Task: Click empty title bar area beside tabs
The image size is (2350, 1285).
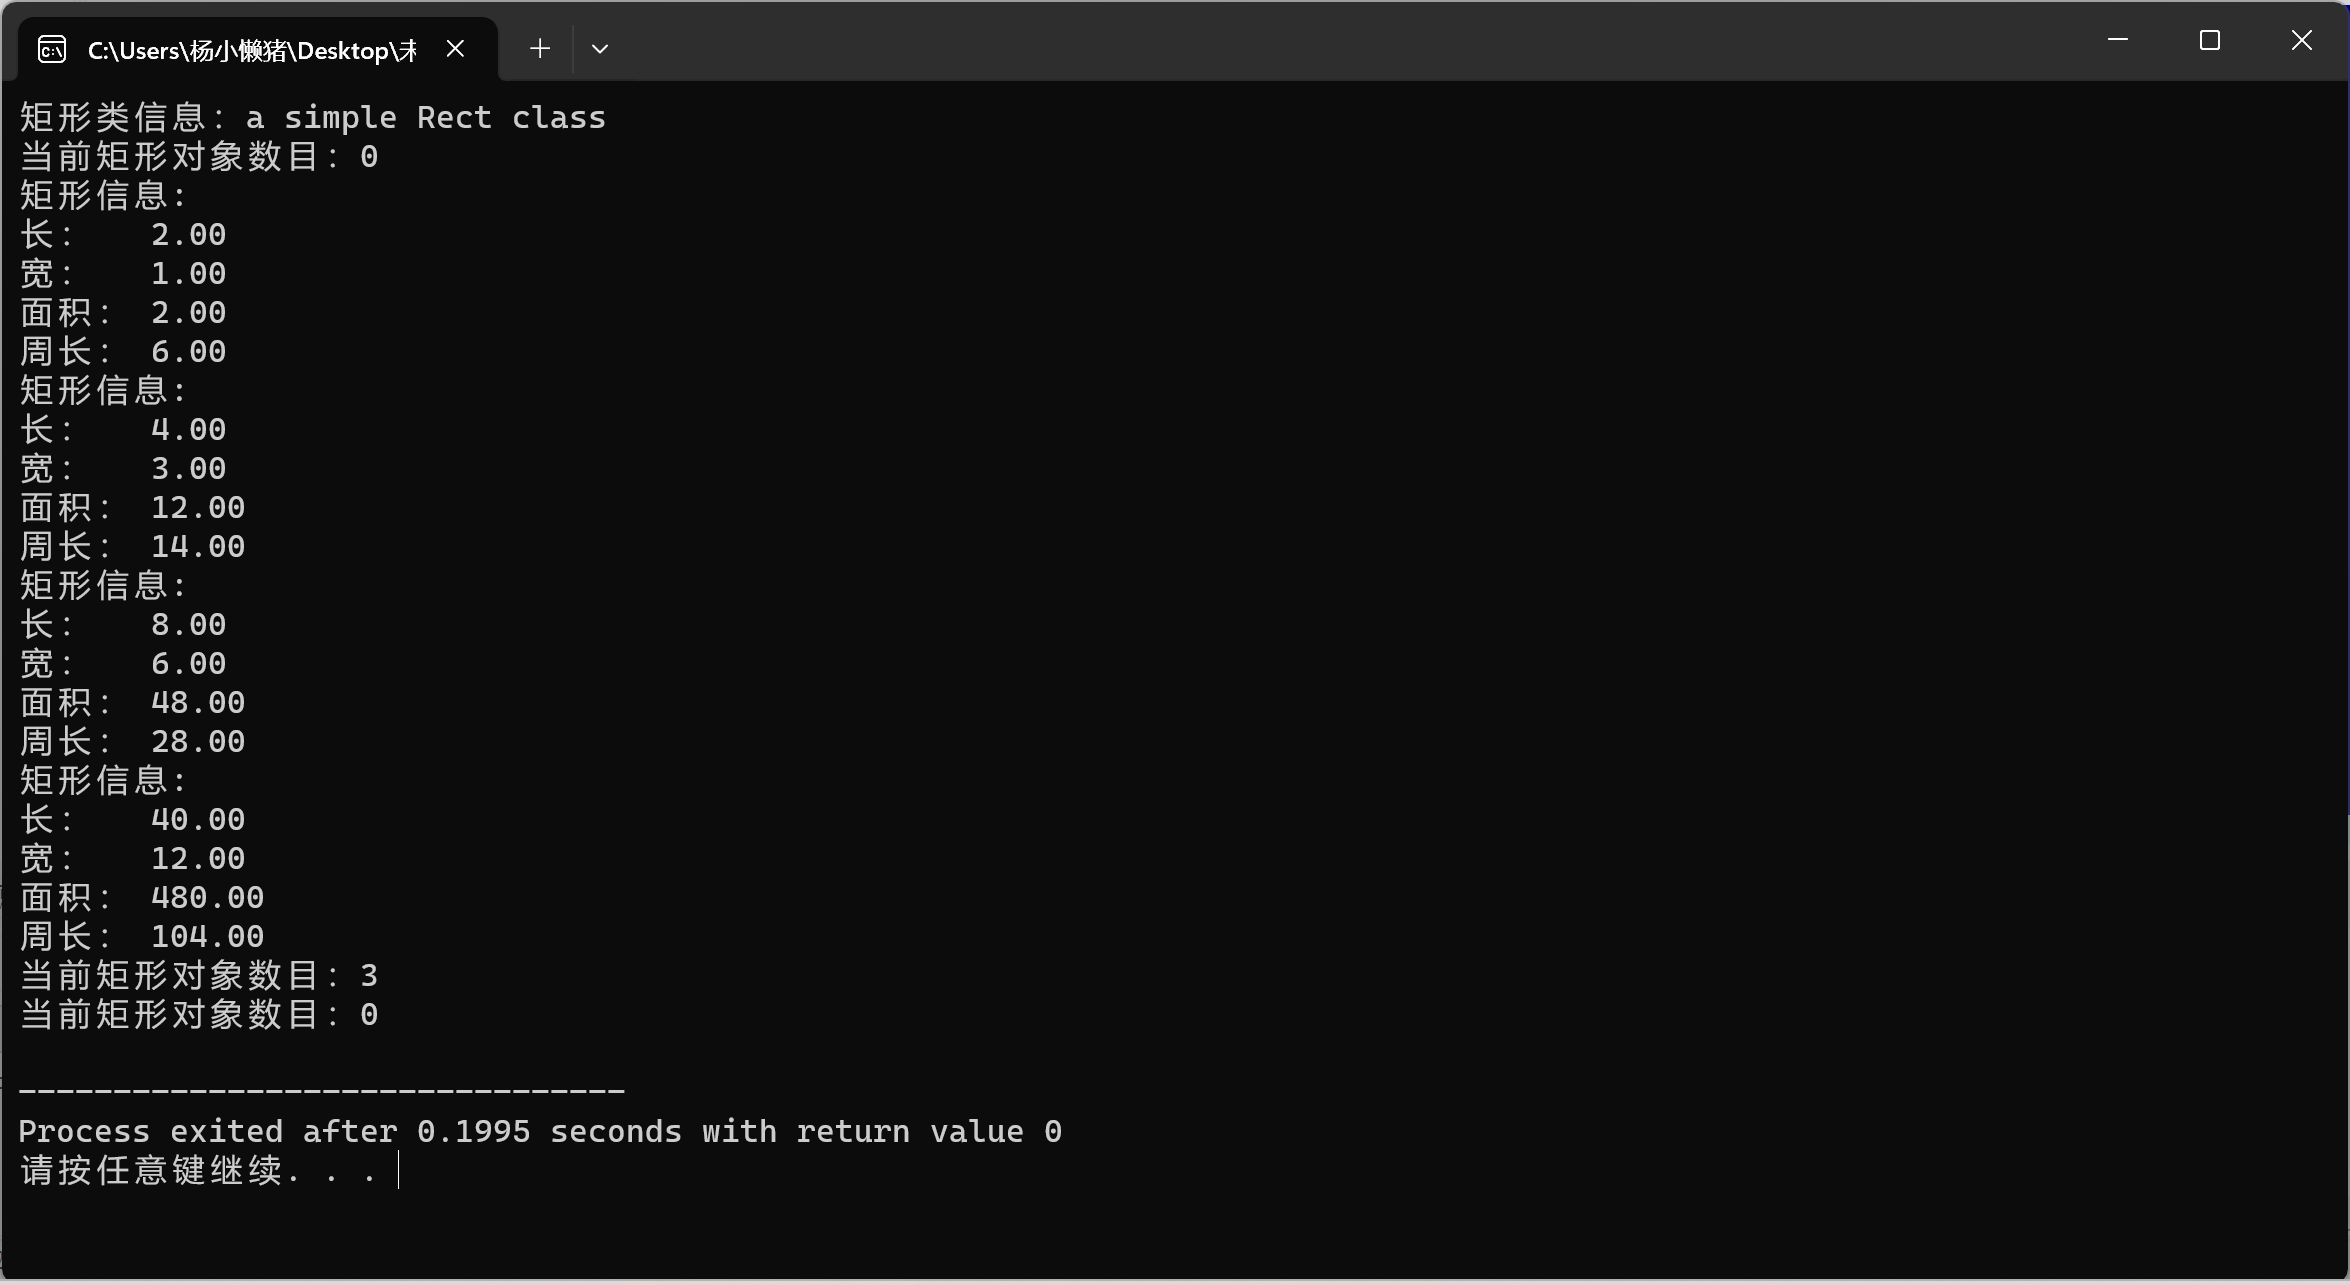Action: 1300,42
